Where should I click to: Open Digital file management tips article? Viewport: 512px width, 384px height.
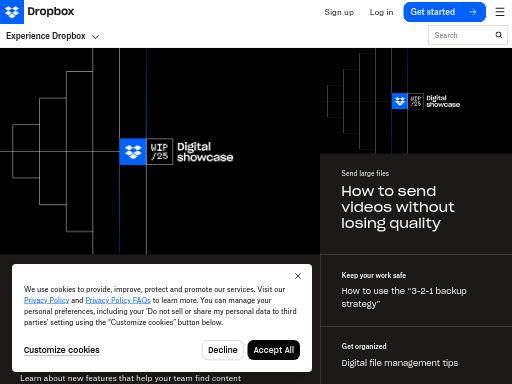(399, 363)
